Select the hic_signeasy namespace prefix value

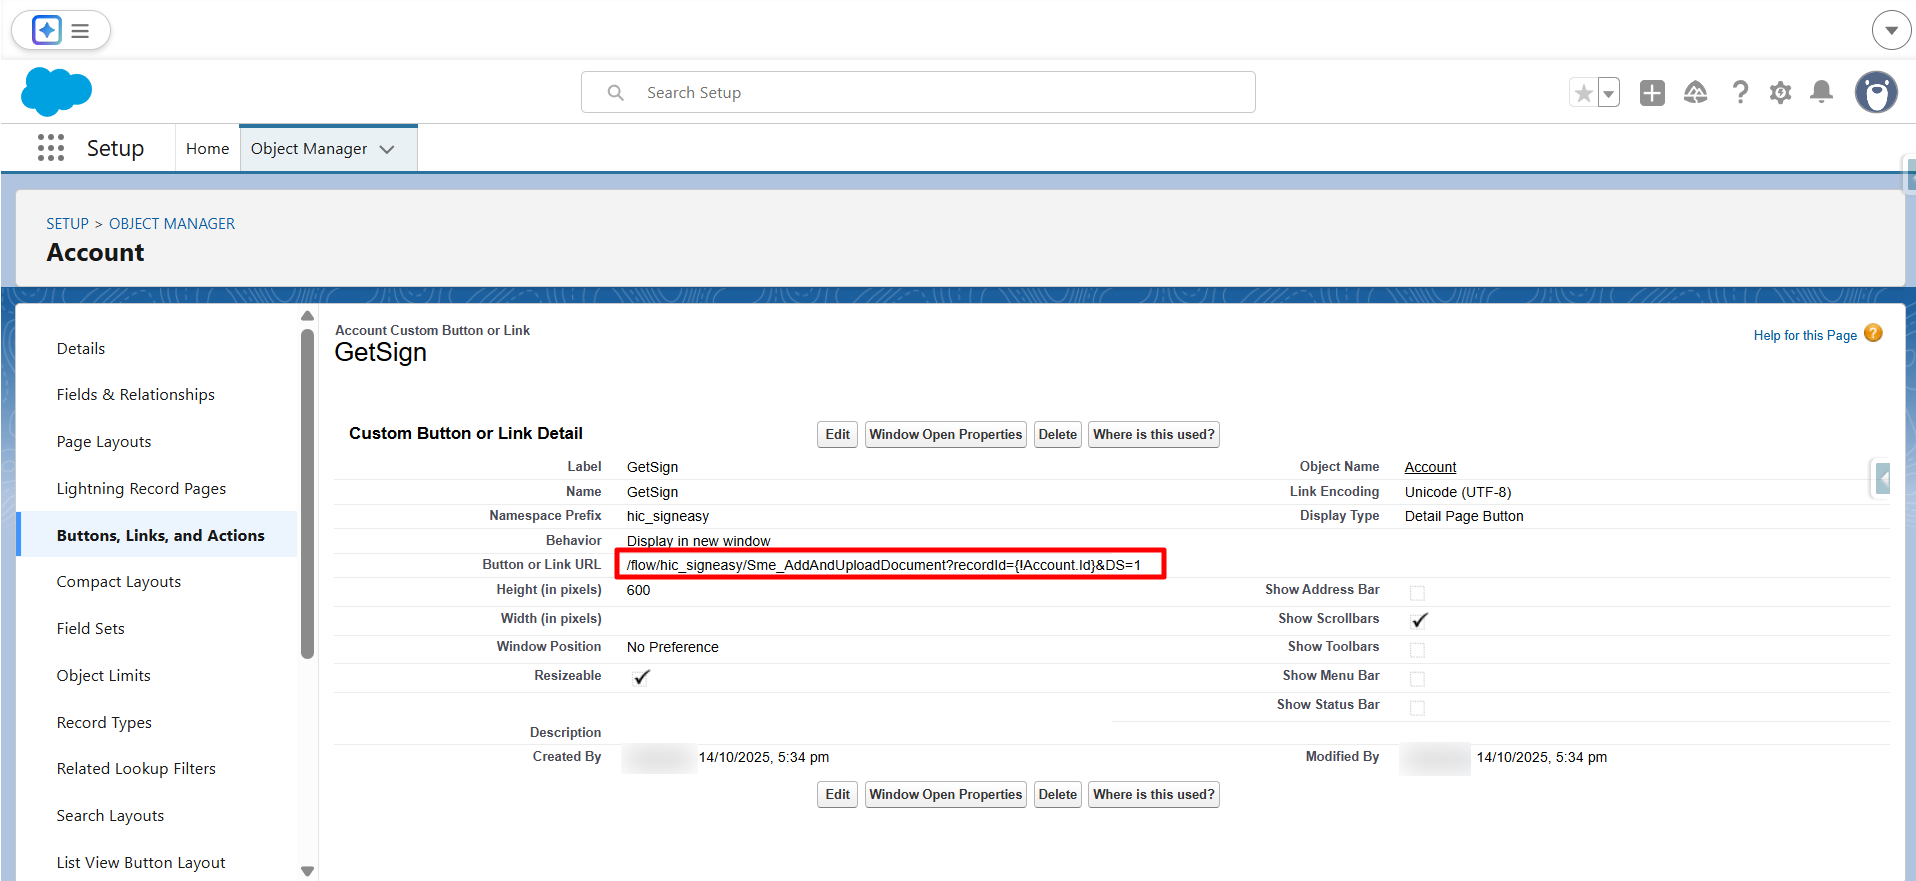(x=668, y=516)
